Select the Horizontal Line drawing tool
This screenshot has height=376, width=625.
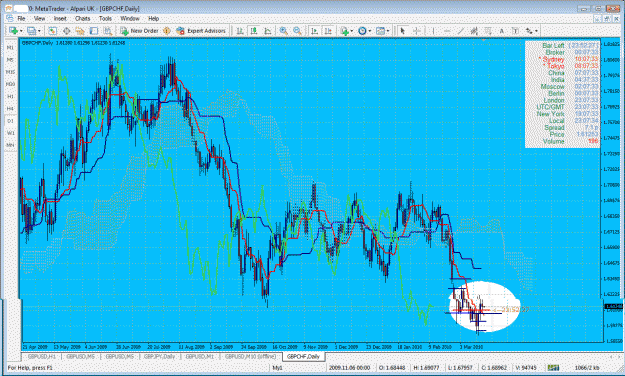coord(447,31)
